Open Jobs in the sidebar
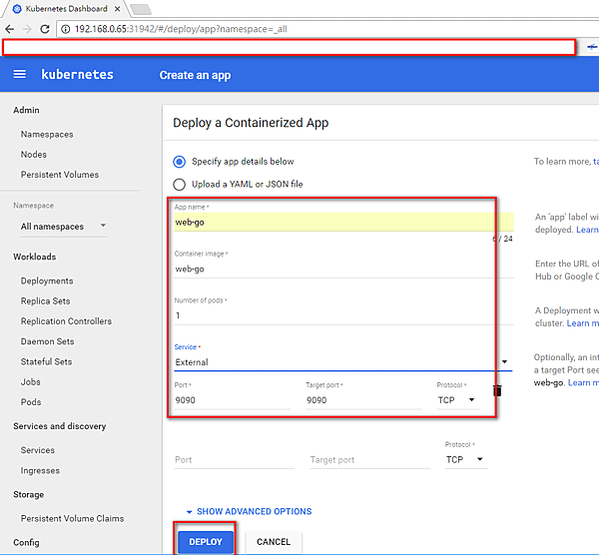This screenshot has height=555, width=599. click(31, 382)
